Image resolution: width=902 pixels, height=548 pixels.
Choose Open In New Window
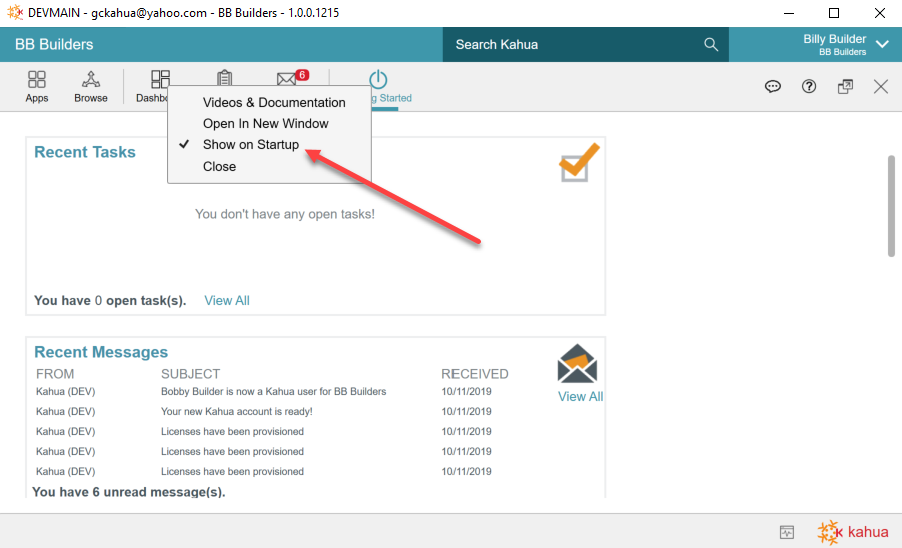pyautogui.click(x=265, y=124)
